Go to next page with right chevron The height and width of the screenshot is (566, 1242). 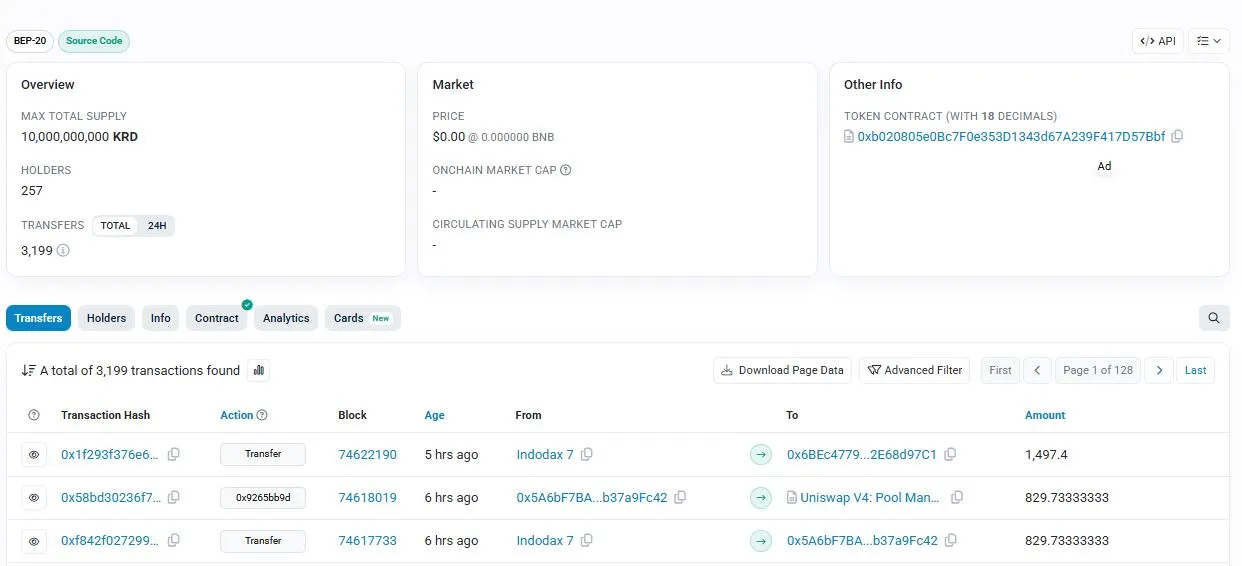[x=1159, y=370]
